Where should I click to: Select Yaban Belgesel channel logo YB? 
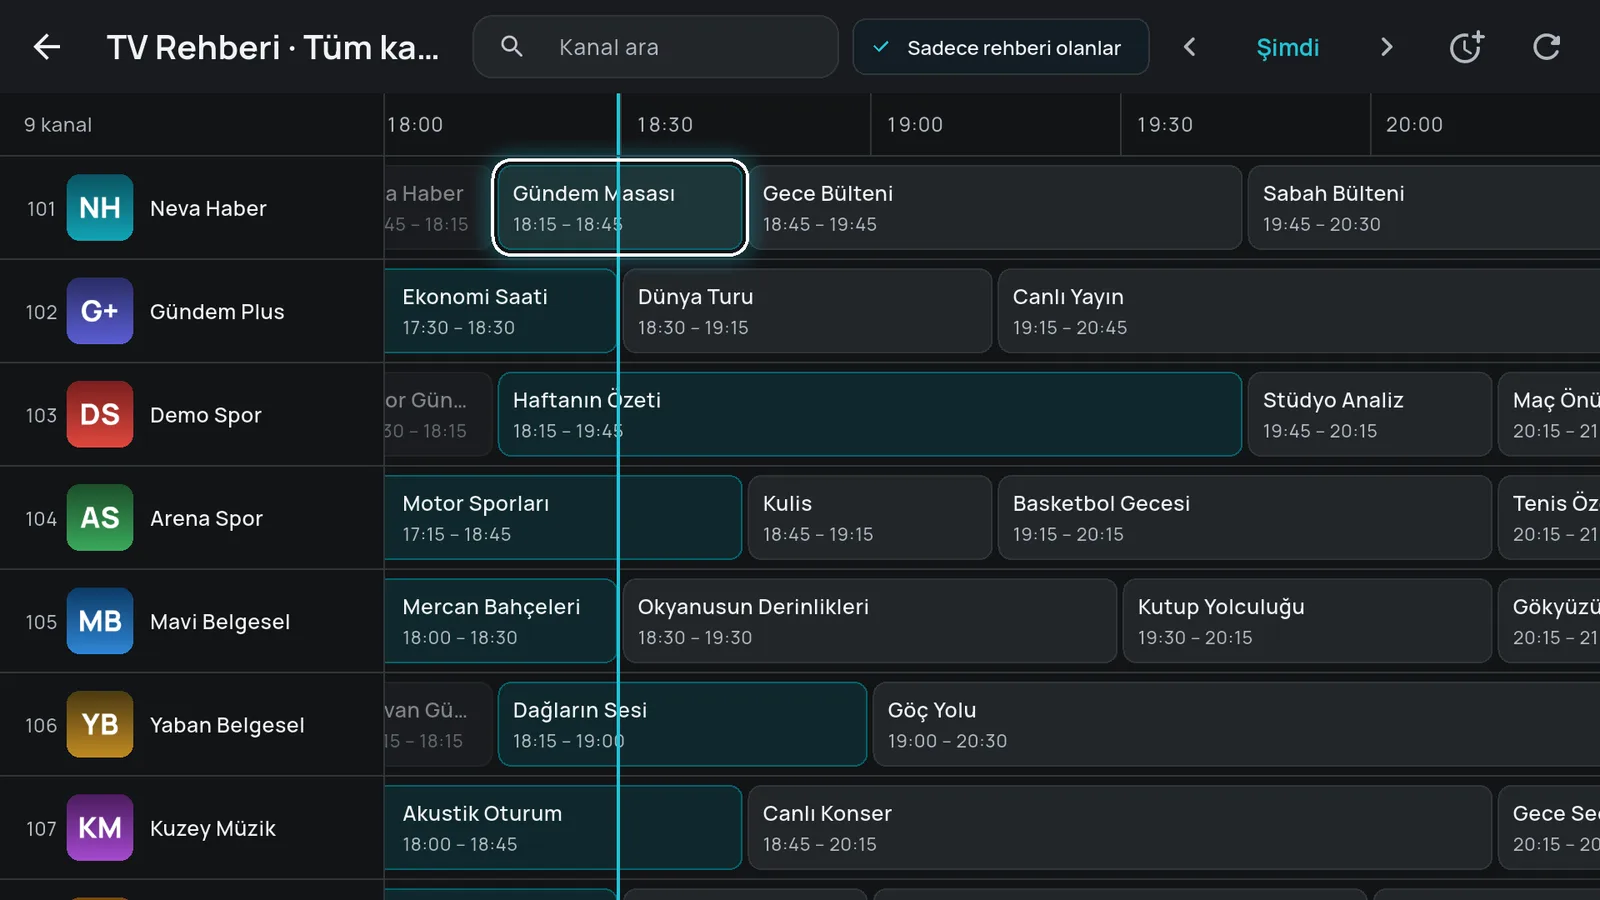100,724
